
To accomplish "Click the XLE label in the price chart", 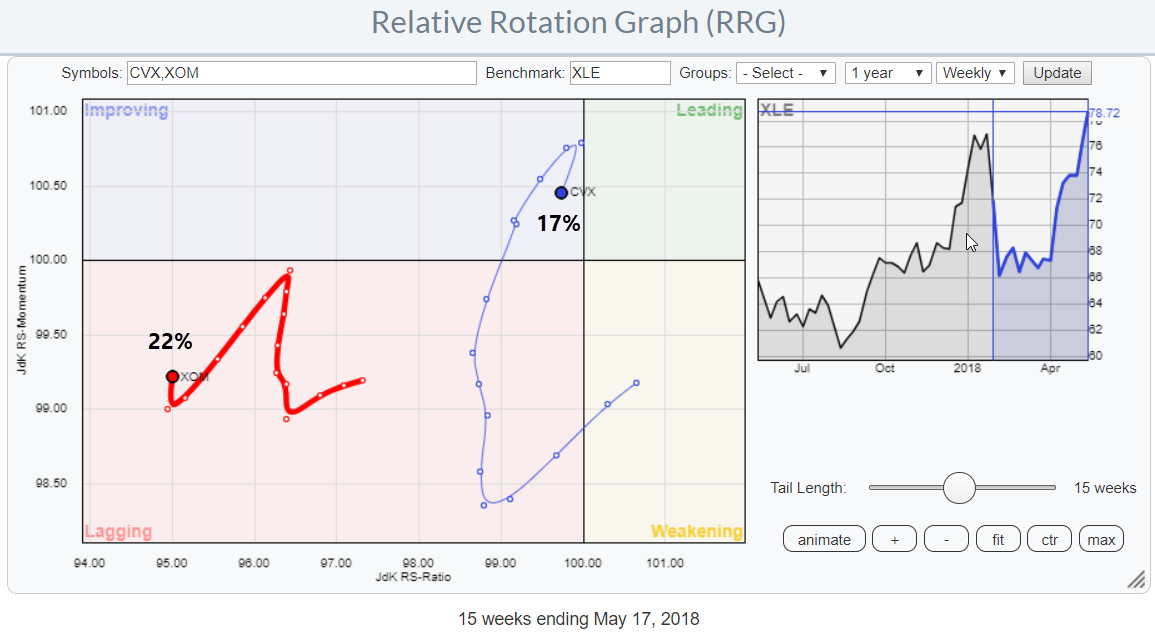I will click(x=777, y=110).
